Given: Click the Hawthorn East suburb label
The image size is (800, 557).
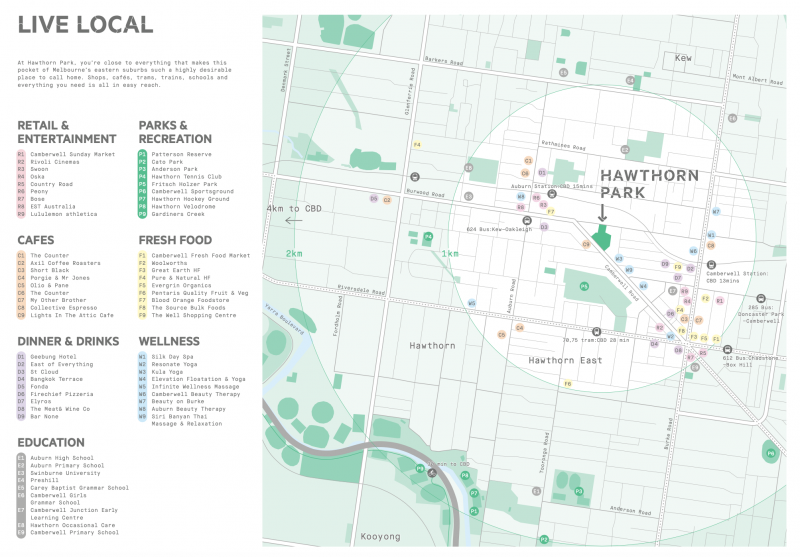Looking at the screenshot, I should 565,361.
